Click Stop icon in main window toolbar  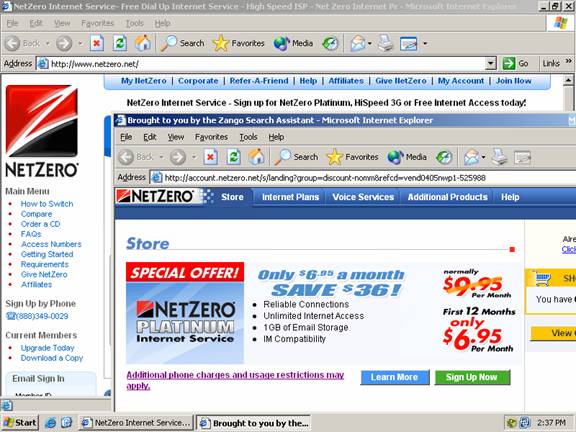tap(97, 43)
